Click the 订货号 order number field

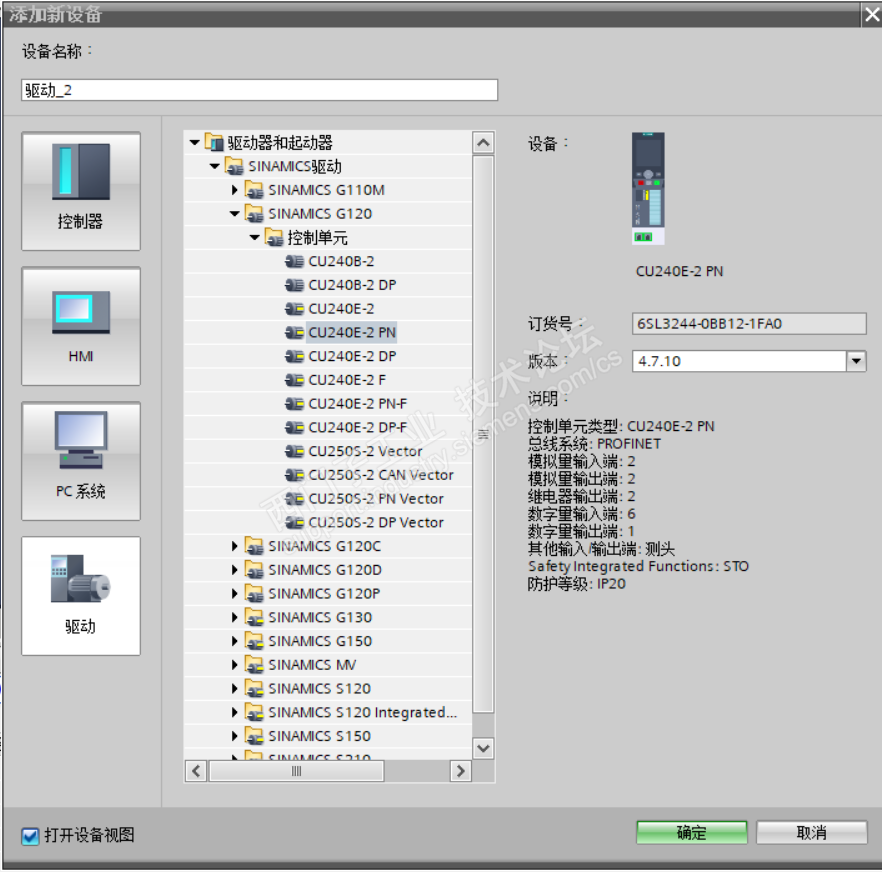[x=749, y=324]
